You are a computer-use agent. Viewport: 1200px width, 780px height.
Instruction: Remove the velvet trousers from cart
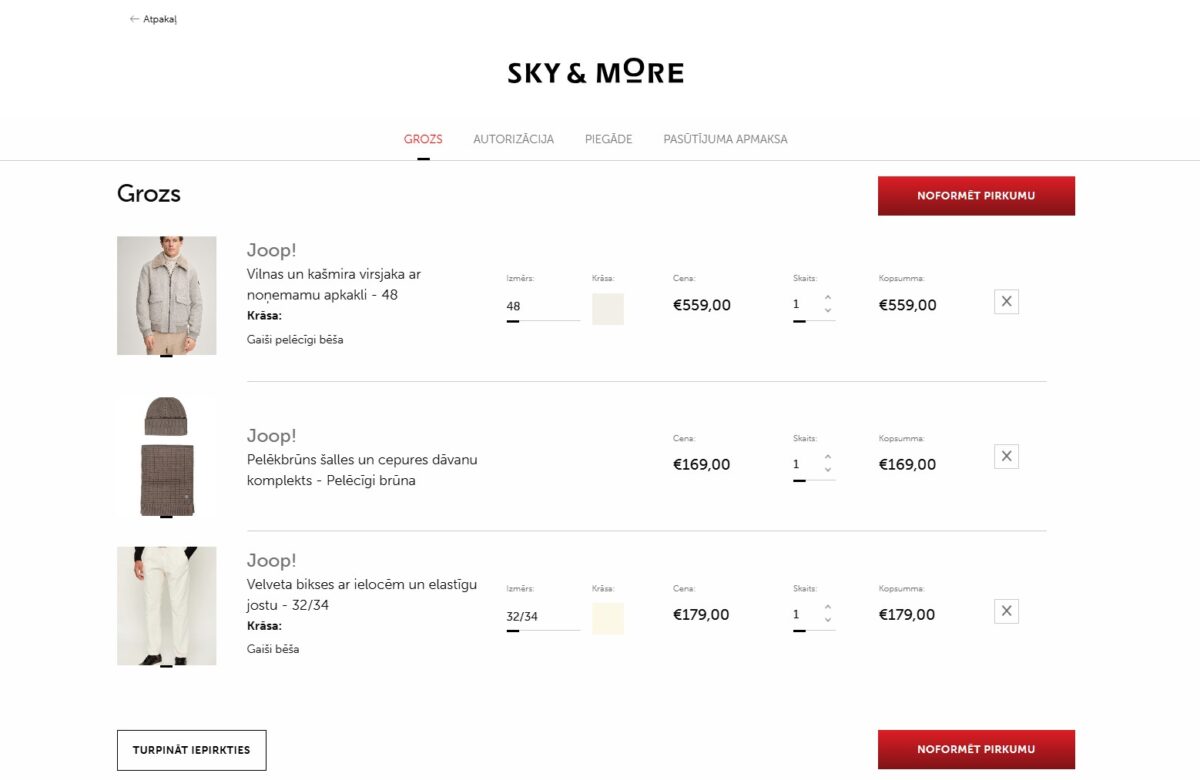(1005, 610)
